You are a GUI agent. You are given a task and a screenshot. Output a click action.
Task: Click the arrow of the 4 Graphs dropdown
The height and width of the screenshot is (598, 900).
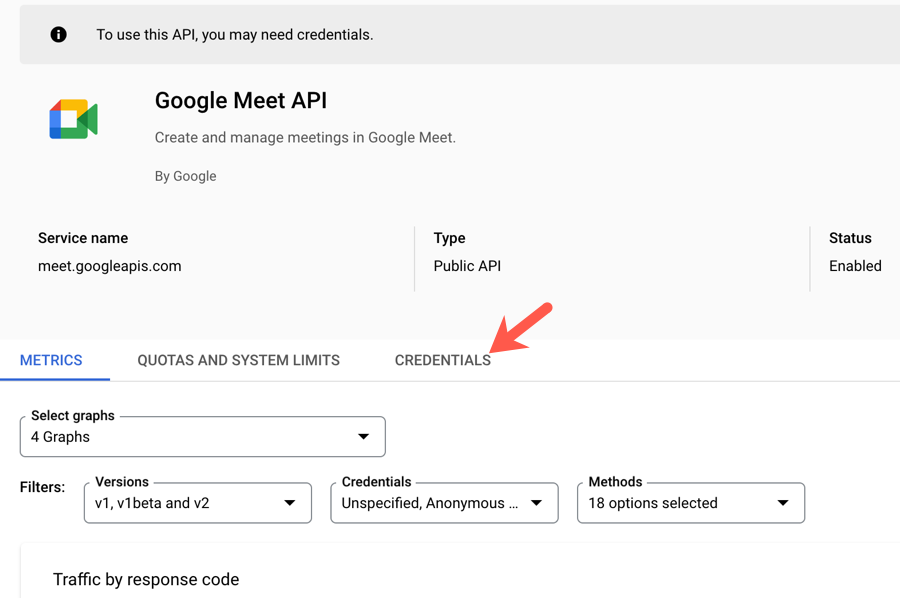363,437
